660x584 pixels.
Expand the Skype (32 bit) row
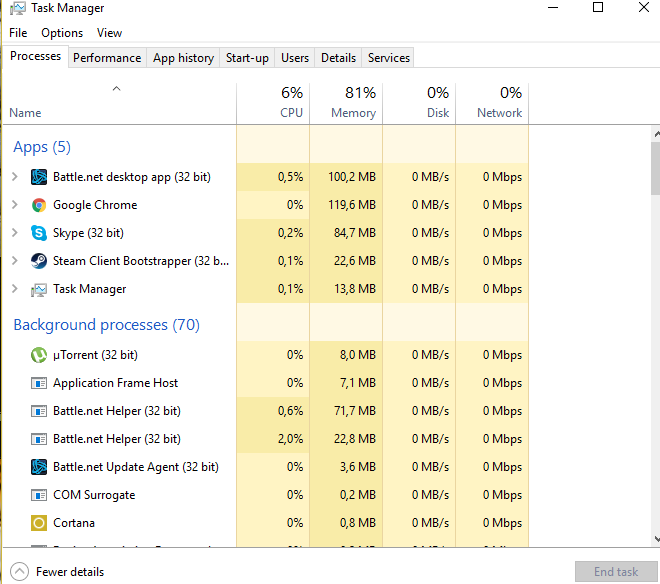tap(15, 232)
